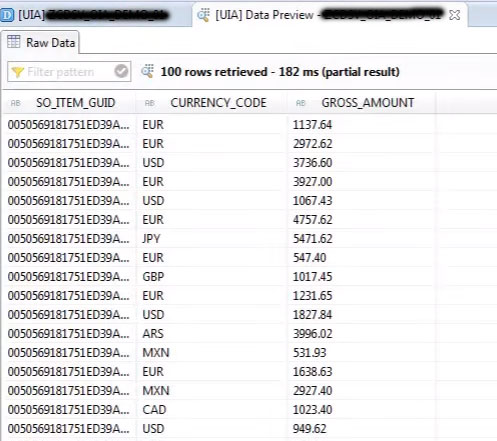Click the GROSS_AMOUNT column type icon

pyautogui.click(x=301, y=103)
